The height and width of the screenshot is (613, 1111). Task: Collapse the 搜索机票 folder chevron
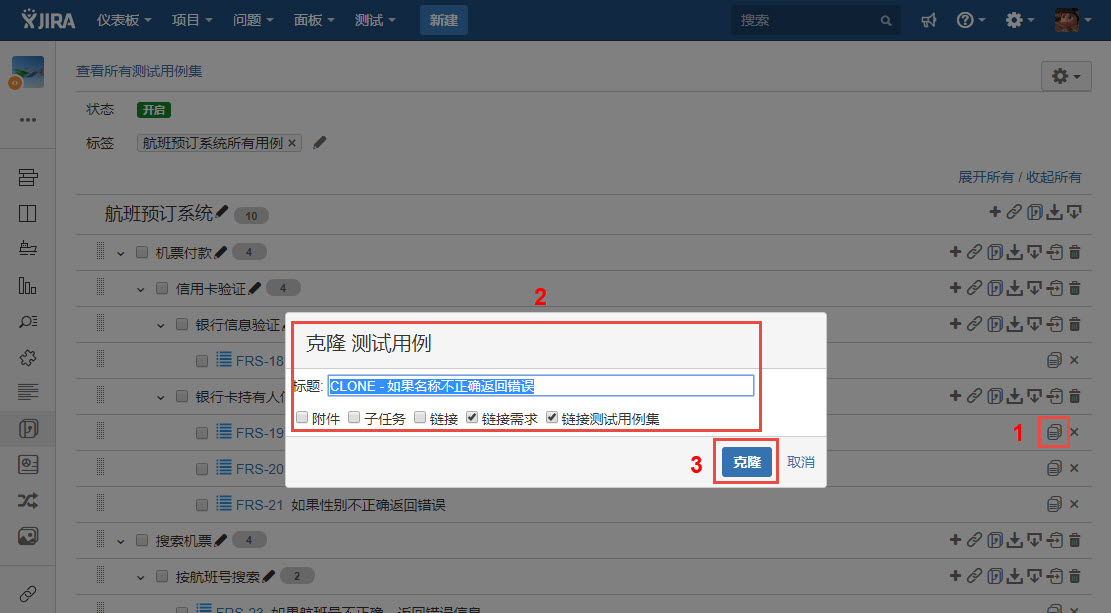(x=120, y=541)
